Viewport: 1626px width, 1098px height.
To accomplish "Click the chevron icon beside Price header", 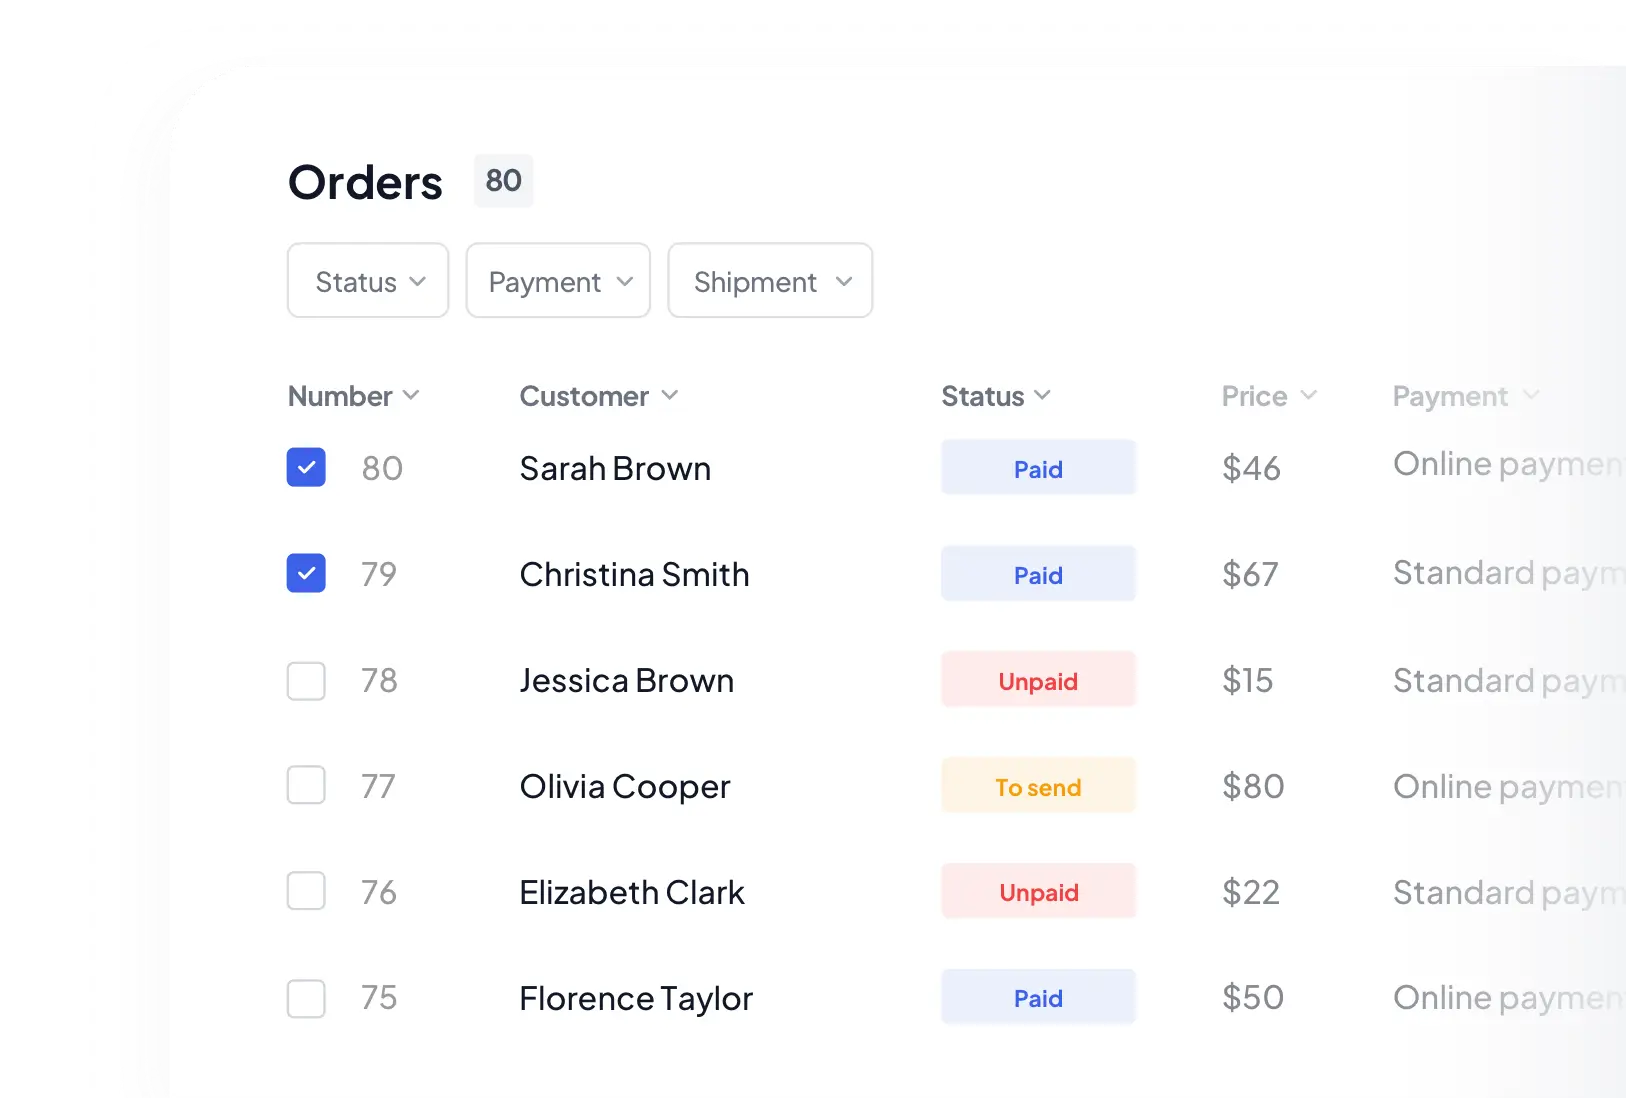I will click(x=1308, y=396).
